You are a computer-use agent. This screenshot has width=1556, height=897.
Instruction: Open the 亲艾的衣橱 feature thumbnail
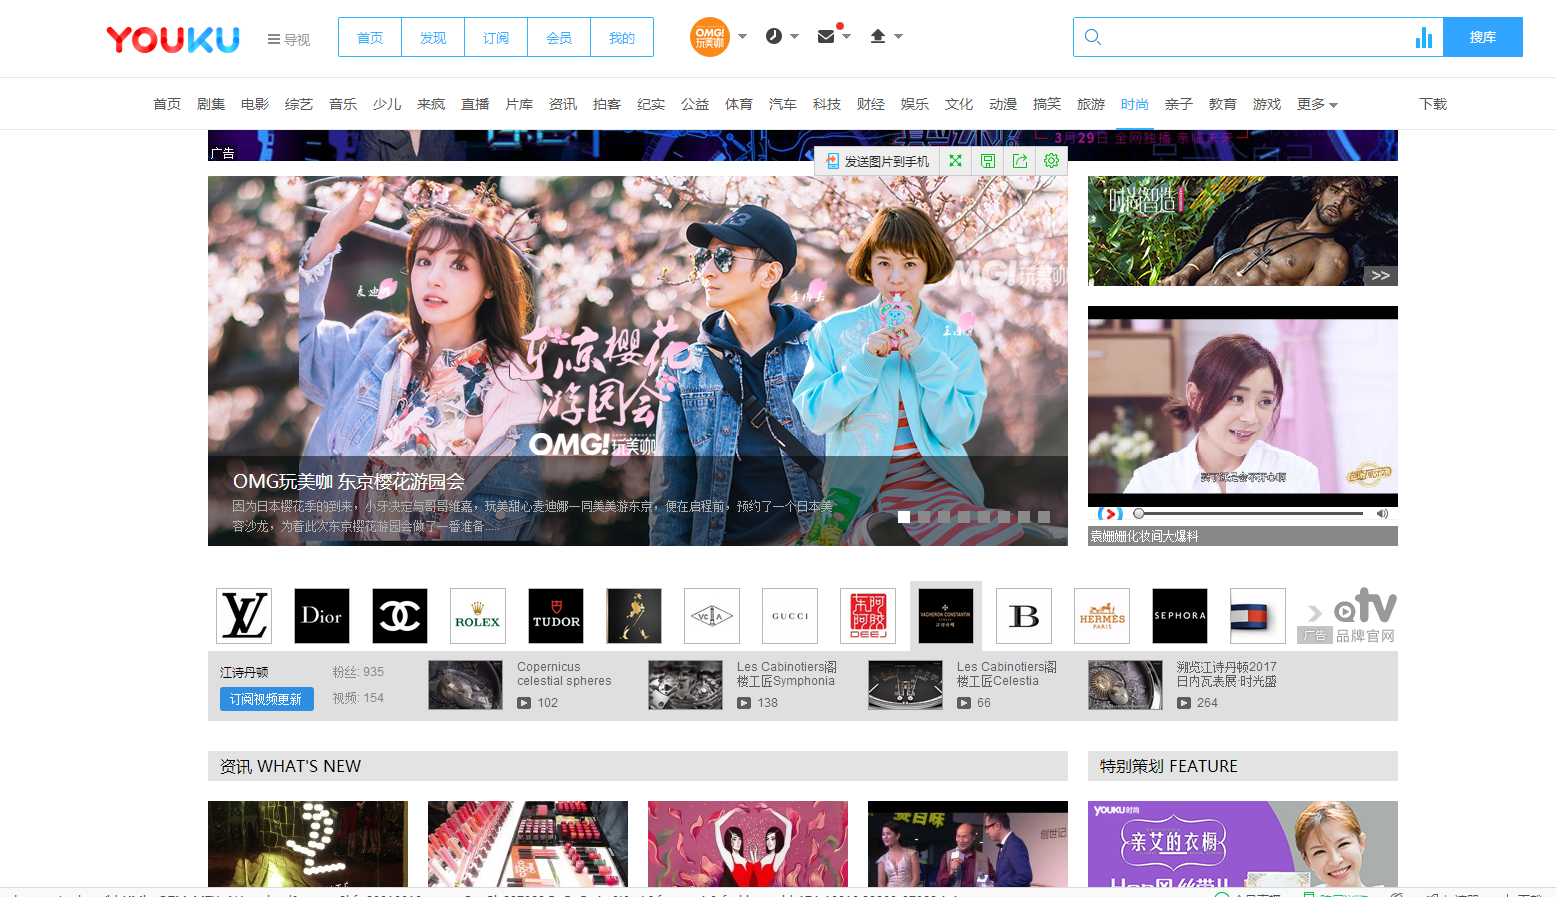(1243, 844)
